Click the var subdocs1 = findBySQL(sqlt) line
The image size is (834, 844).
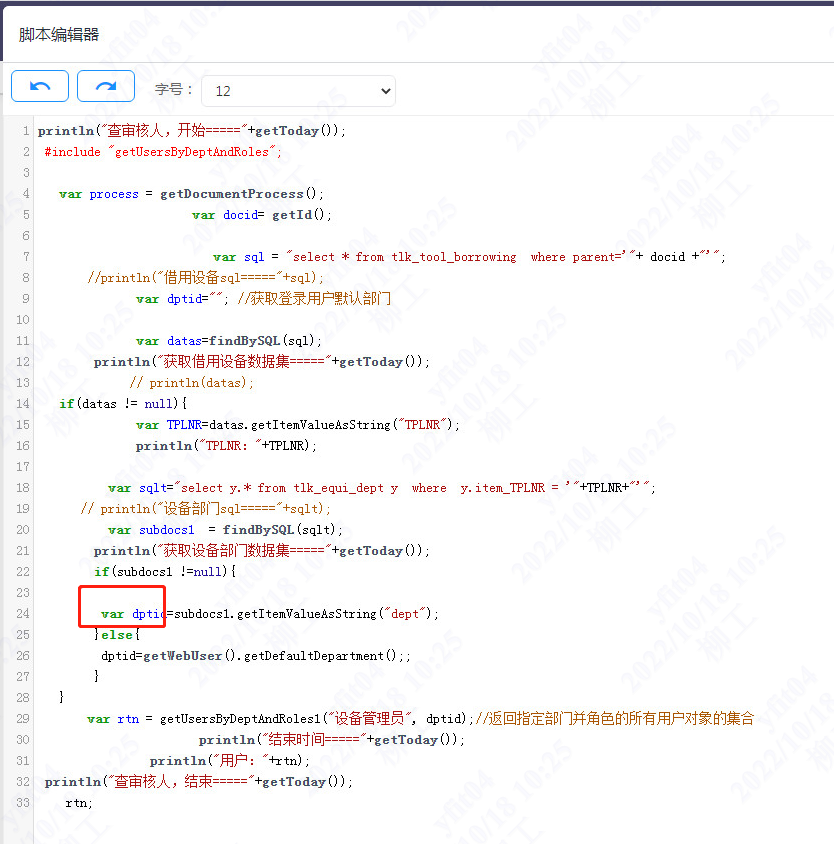[225, 530]
